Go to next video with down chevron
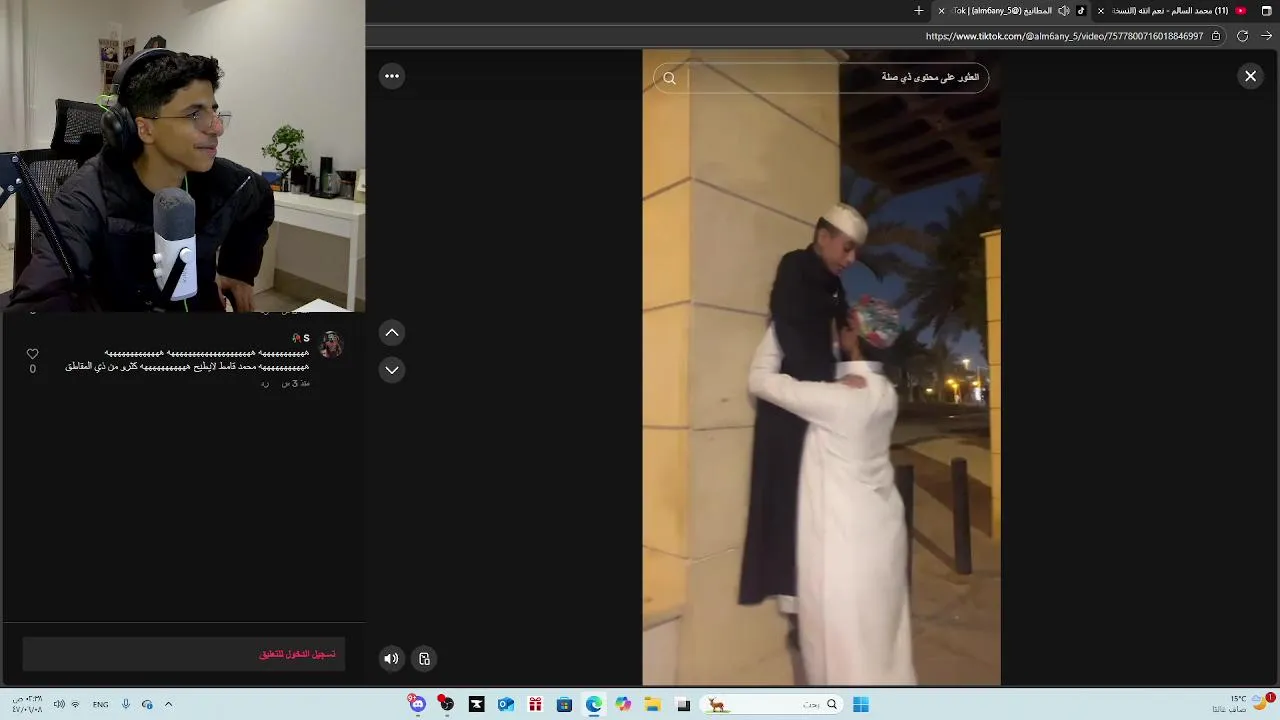 [x=392, y=370]
